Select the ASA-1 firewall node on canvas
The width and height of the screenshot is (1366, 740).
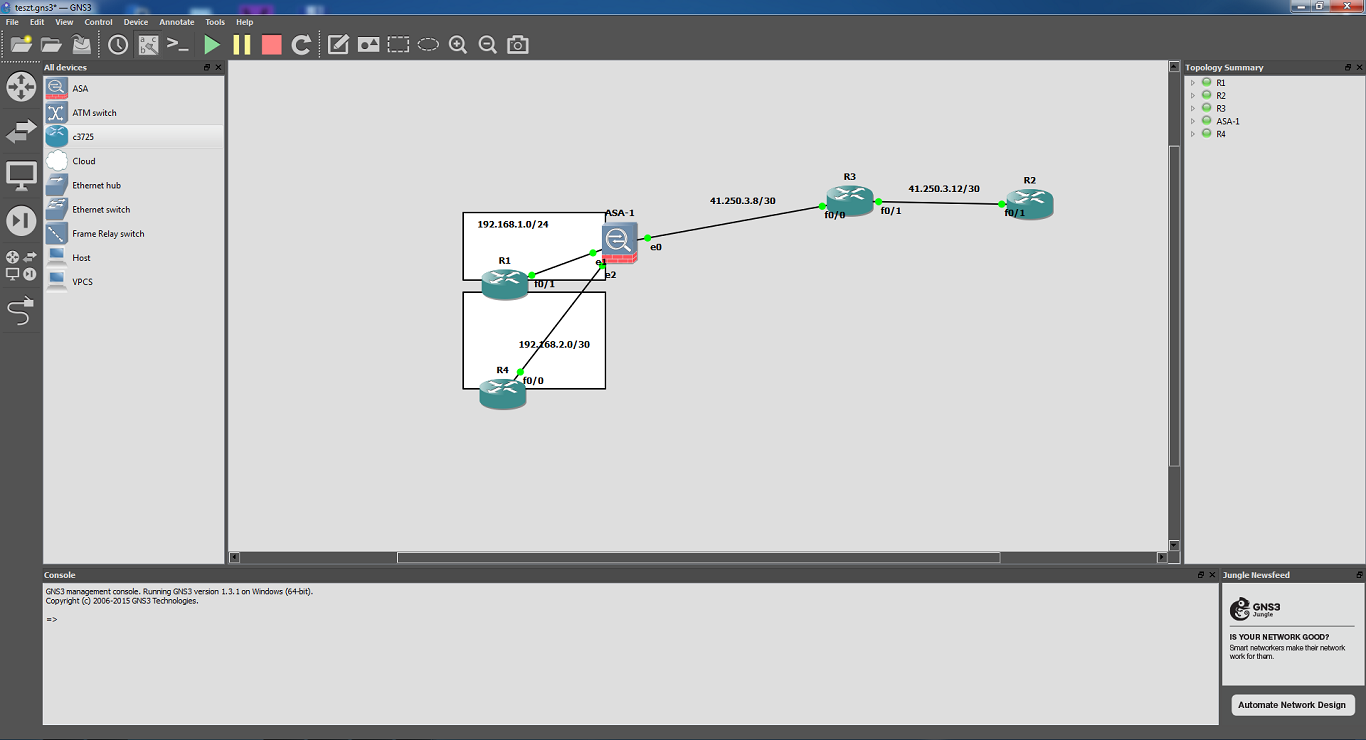tap(619, 243)
